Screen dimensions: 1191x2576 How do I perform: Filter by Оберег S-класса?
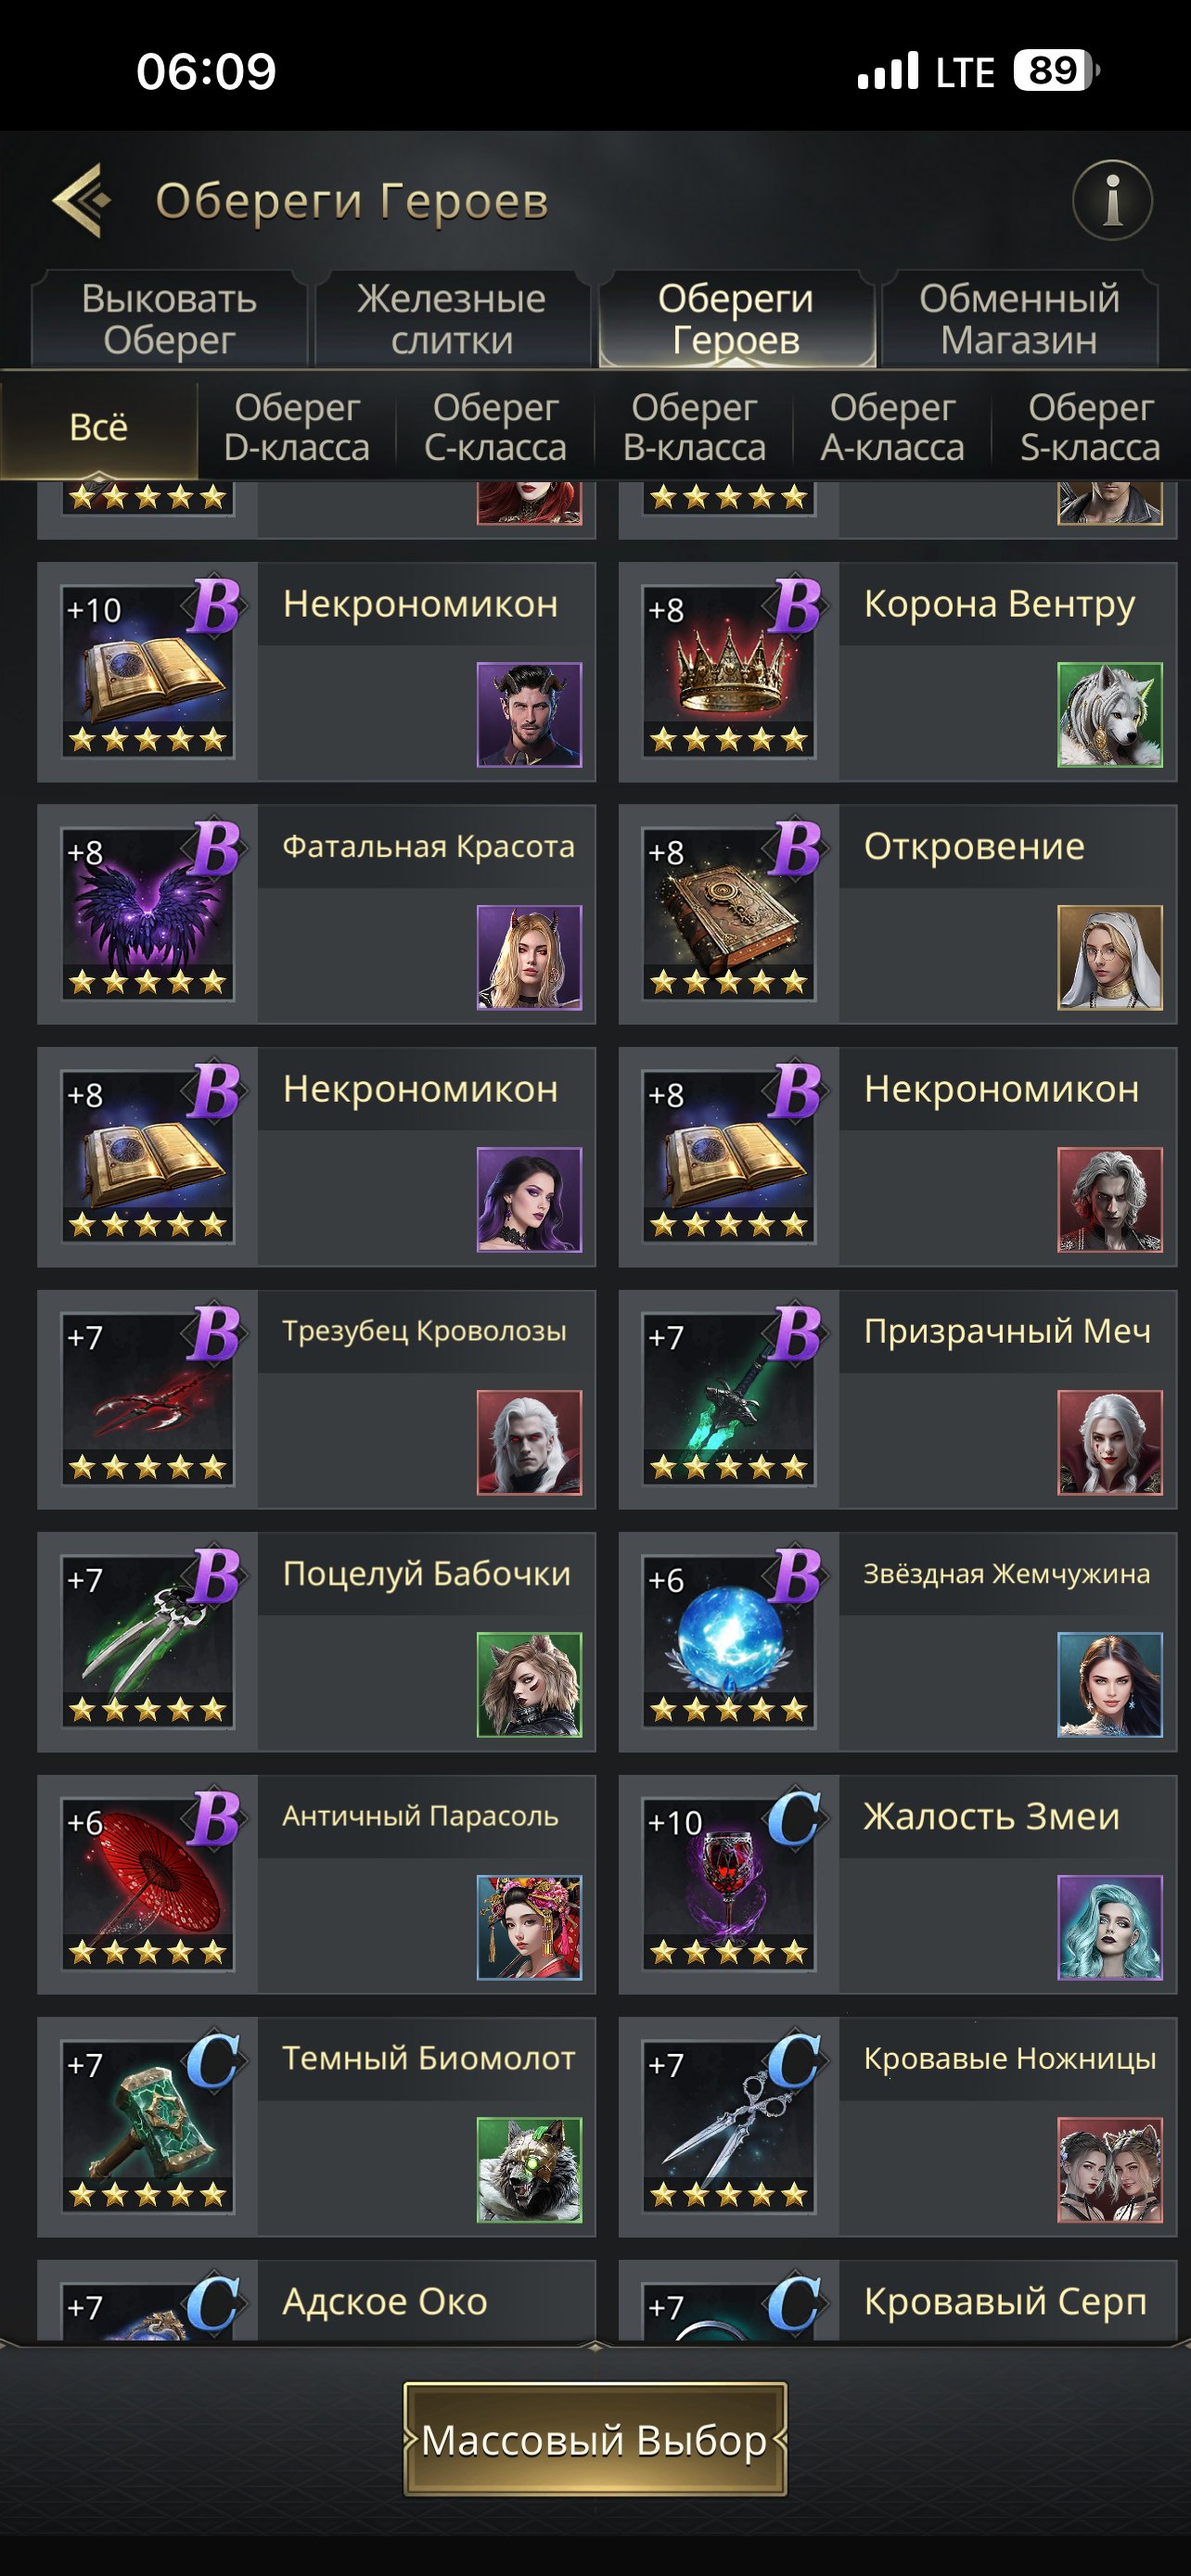pos(1090,427)
